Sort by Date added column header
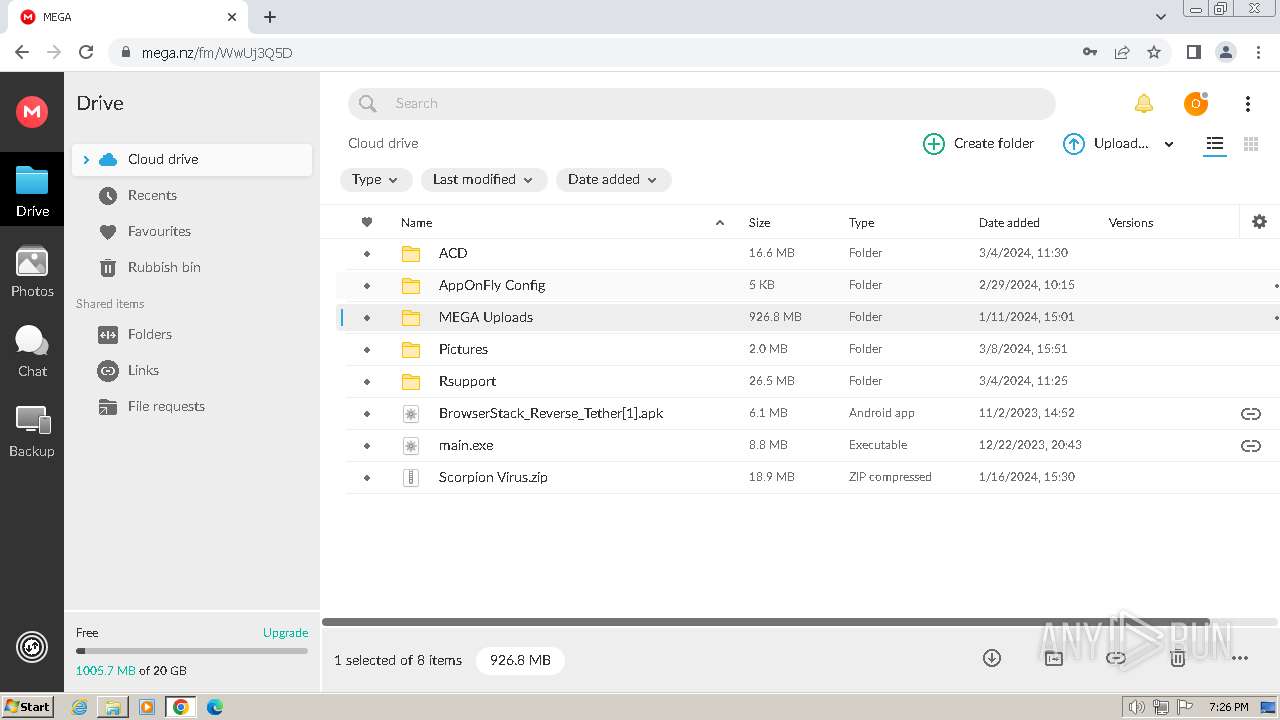 pos(1009,223)
